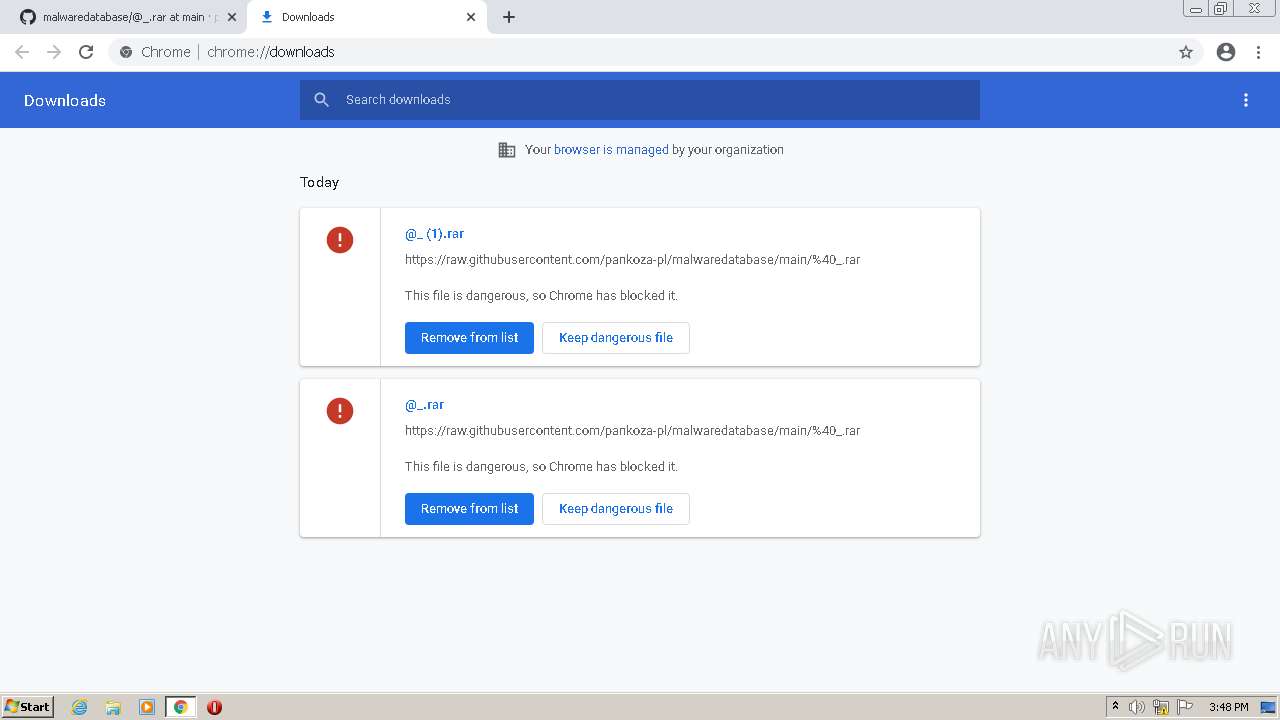
Task: Click the red warning icon for @_ (1).rar
Action: (x=340, y=240)
